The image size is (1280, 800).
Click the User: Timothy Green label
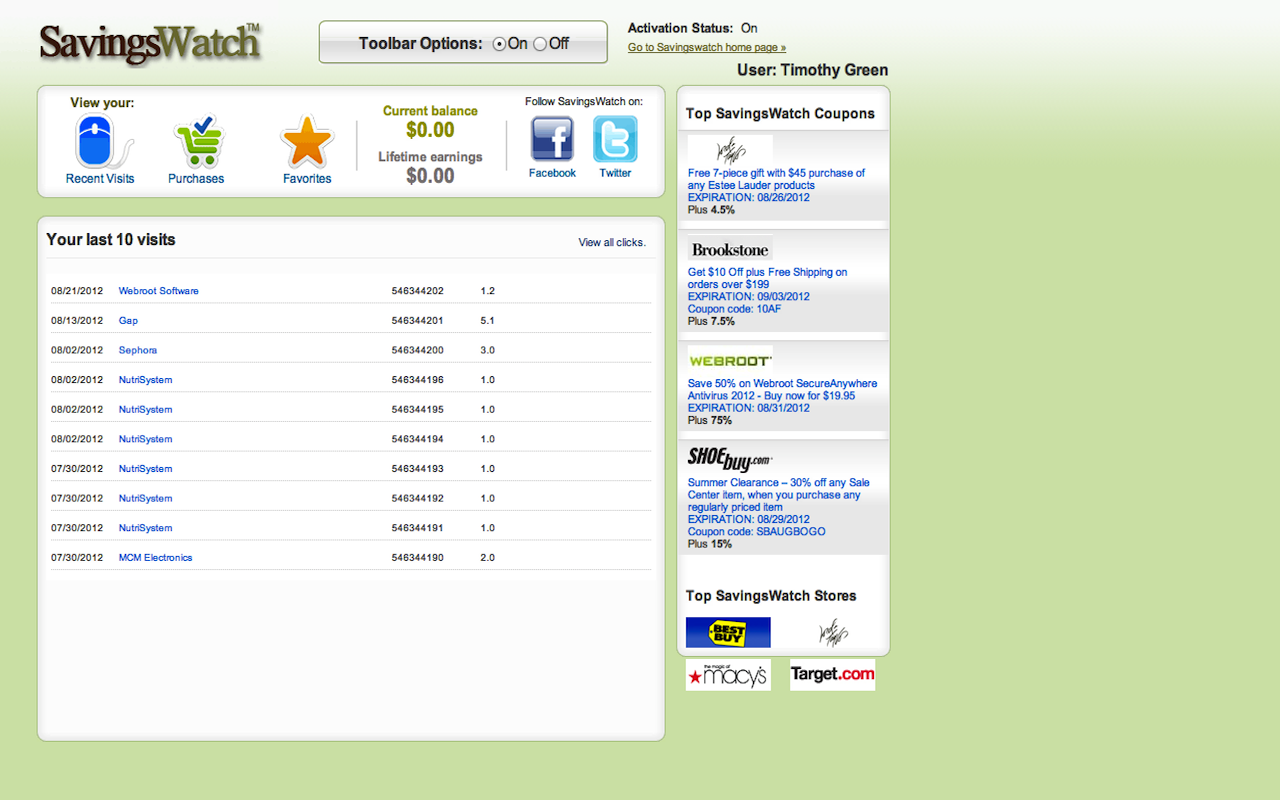point(813,70)
